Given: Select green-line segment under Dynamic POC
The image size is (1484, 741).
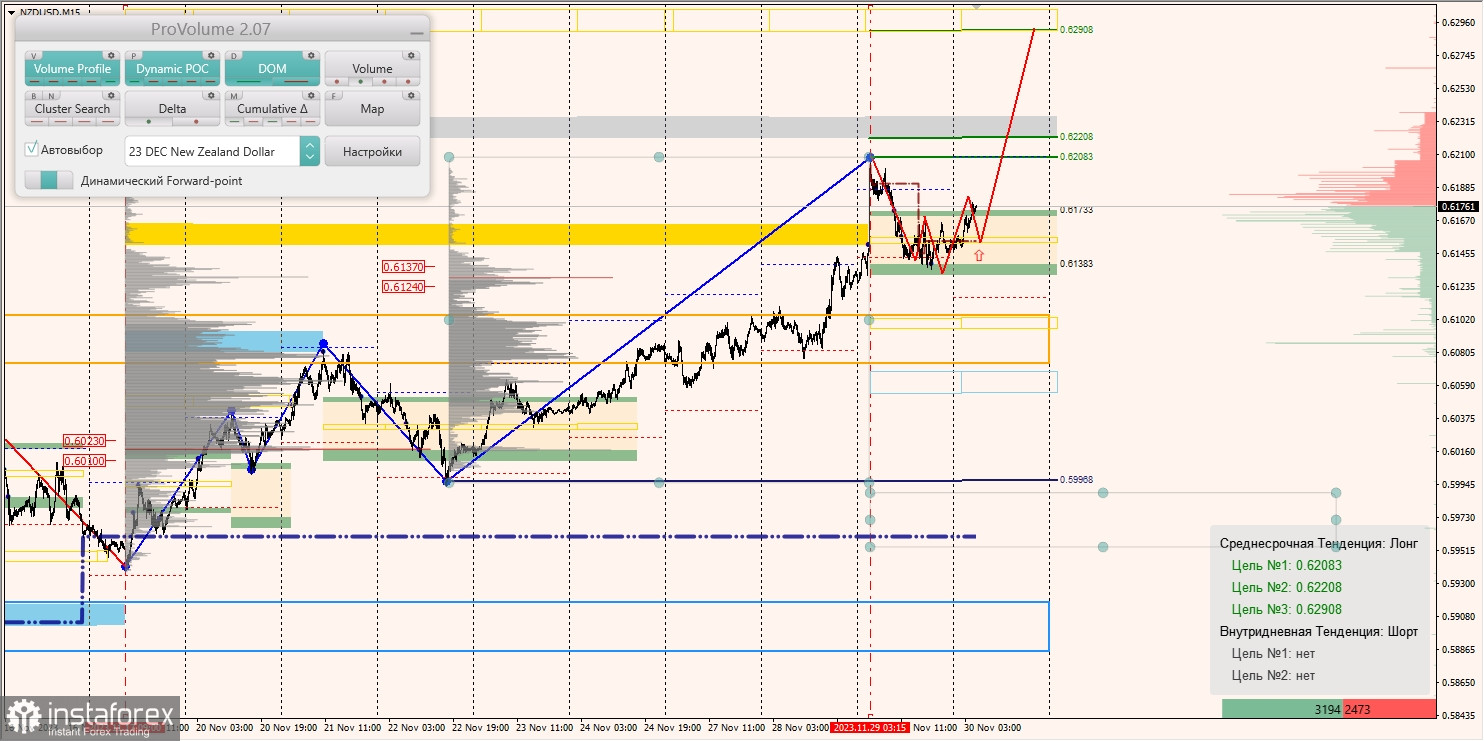Looking at the screenshot, I should coord(134,82).
